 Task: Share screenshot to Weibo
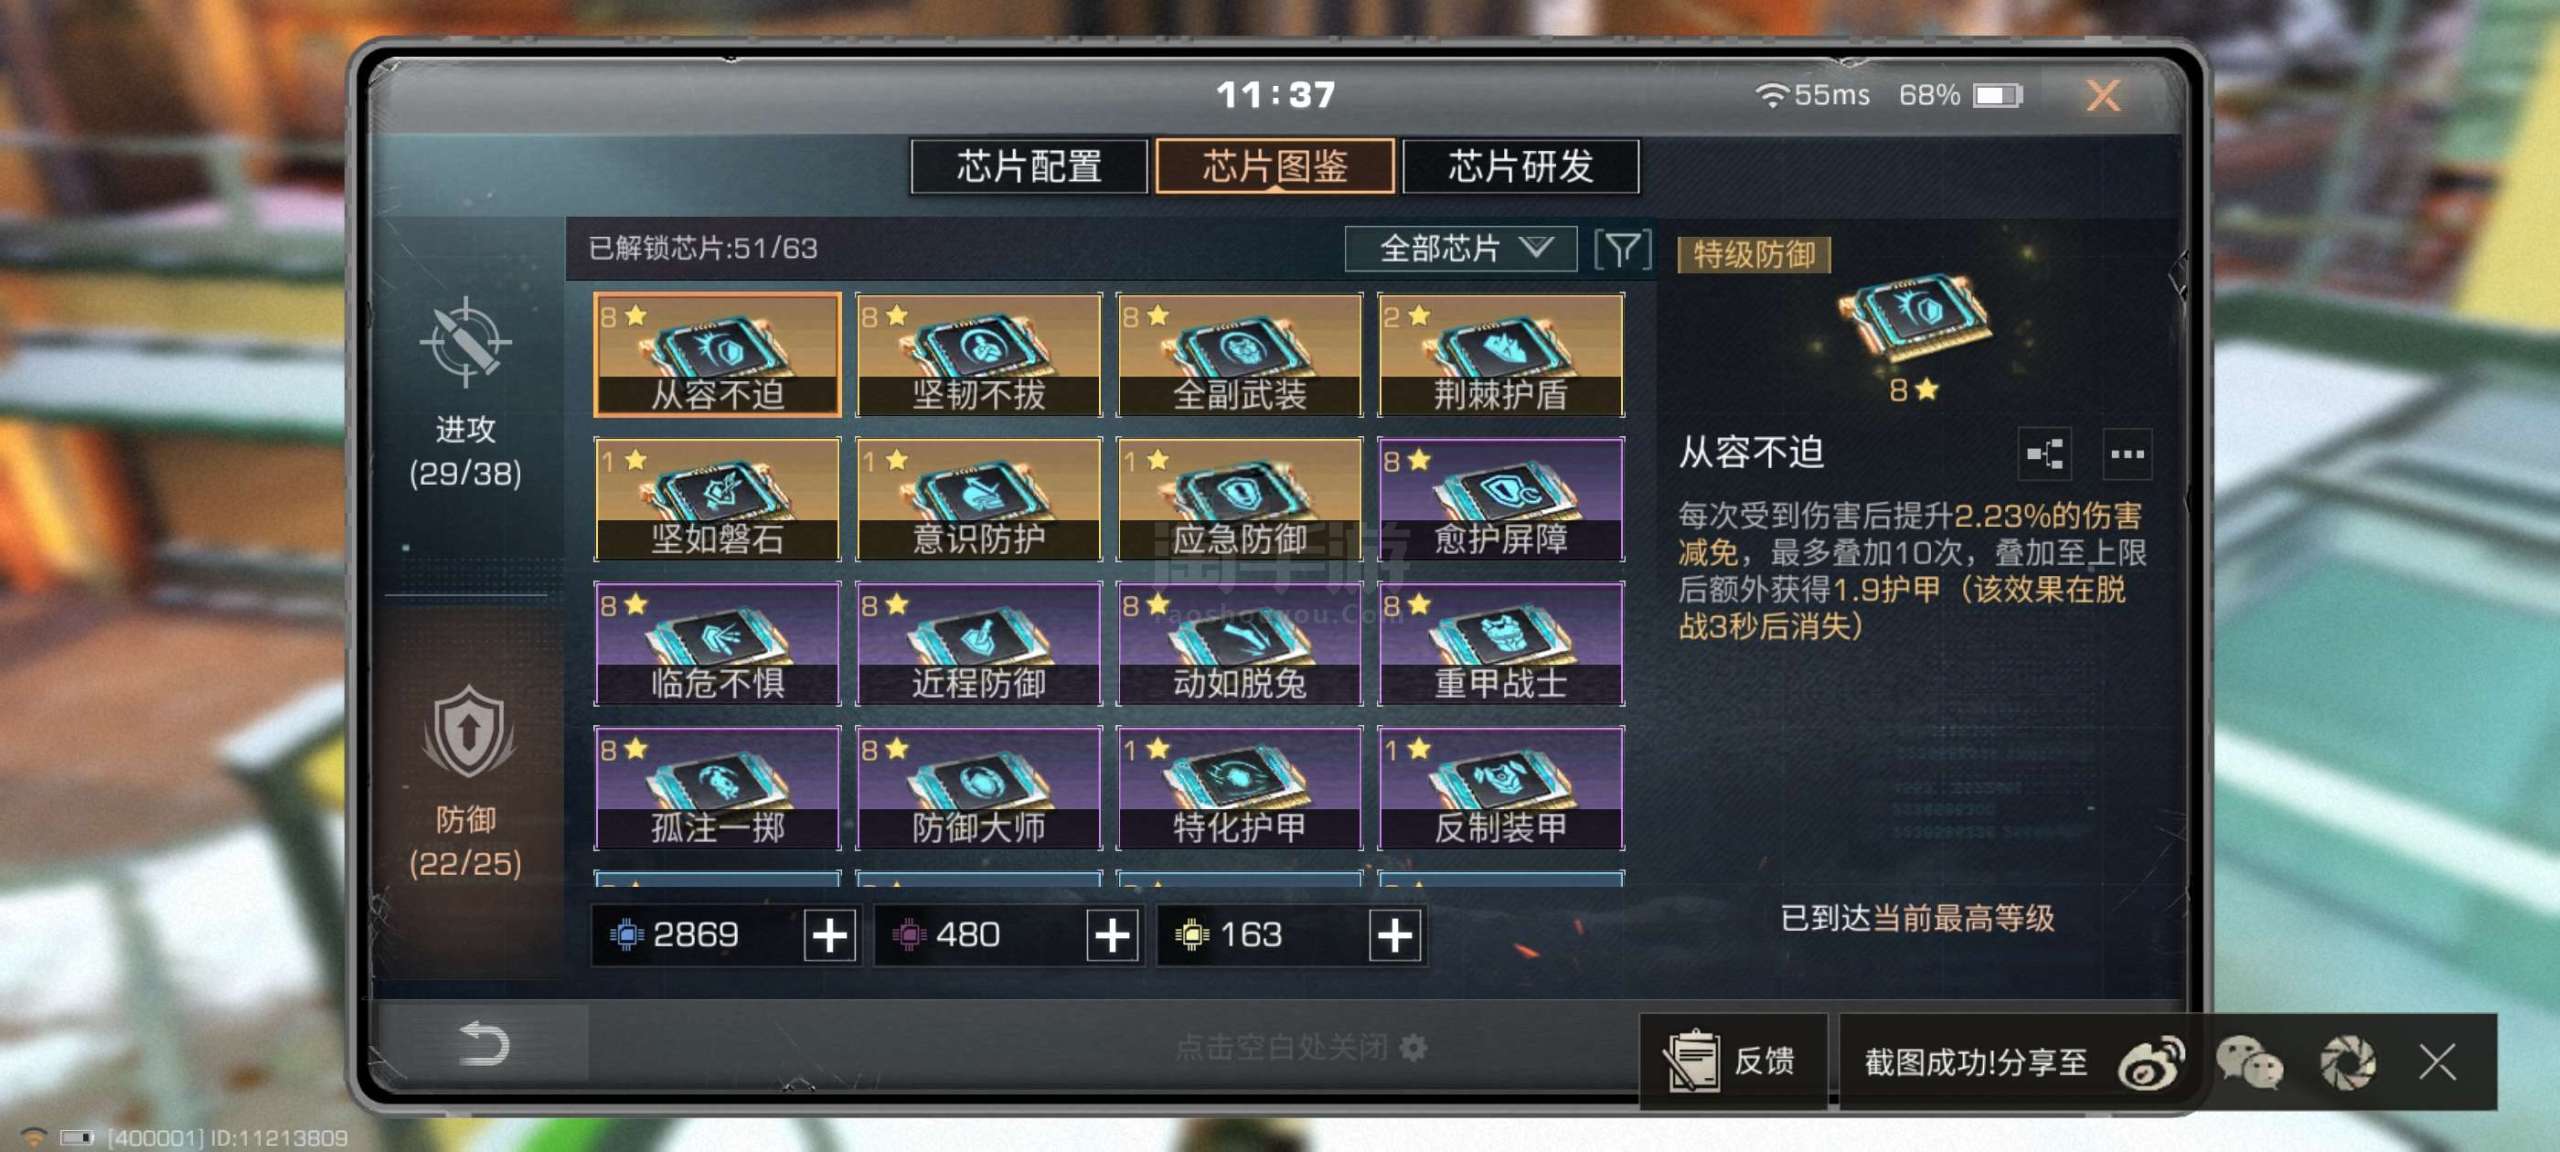pyautogui.click(x=2150, y=1062)
